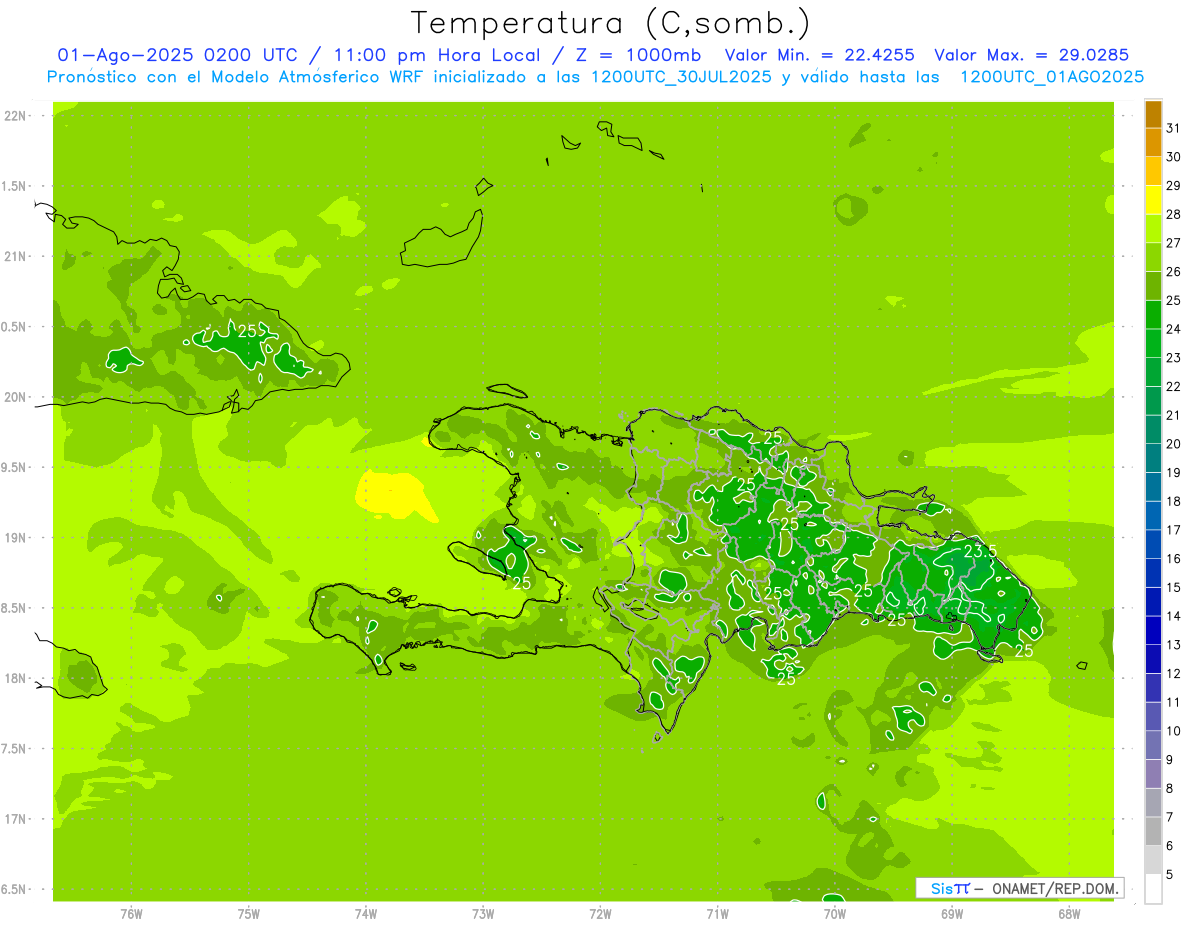Click the "72W" longitude axis label
Viewport: 1200px width, 927px height.
pyautogui.click(x=601, y=913)
